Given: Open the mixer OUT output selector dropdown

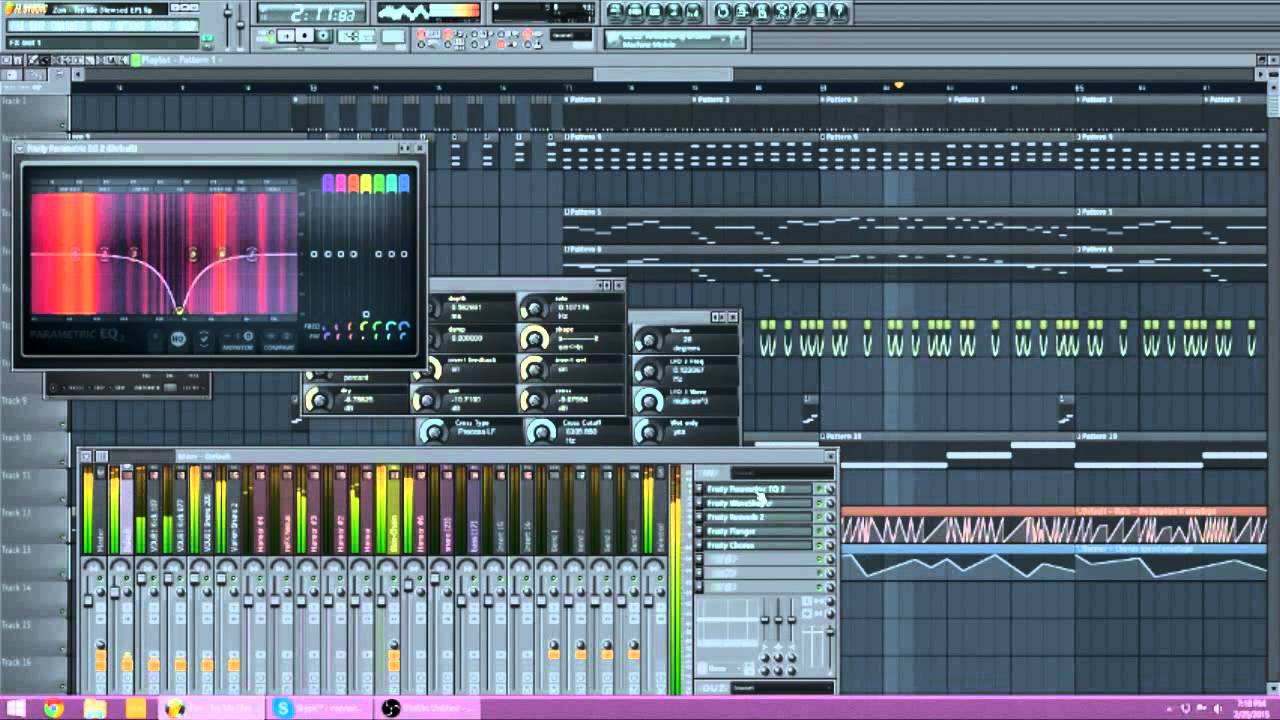Looking at the screenshot, I should (x=780, y=687).
